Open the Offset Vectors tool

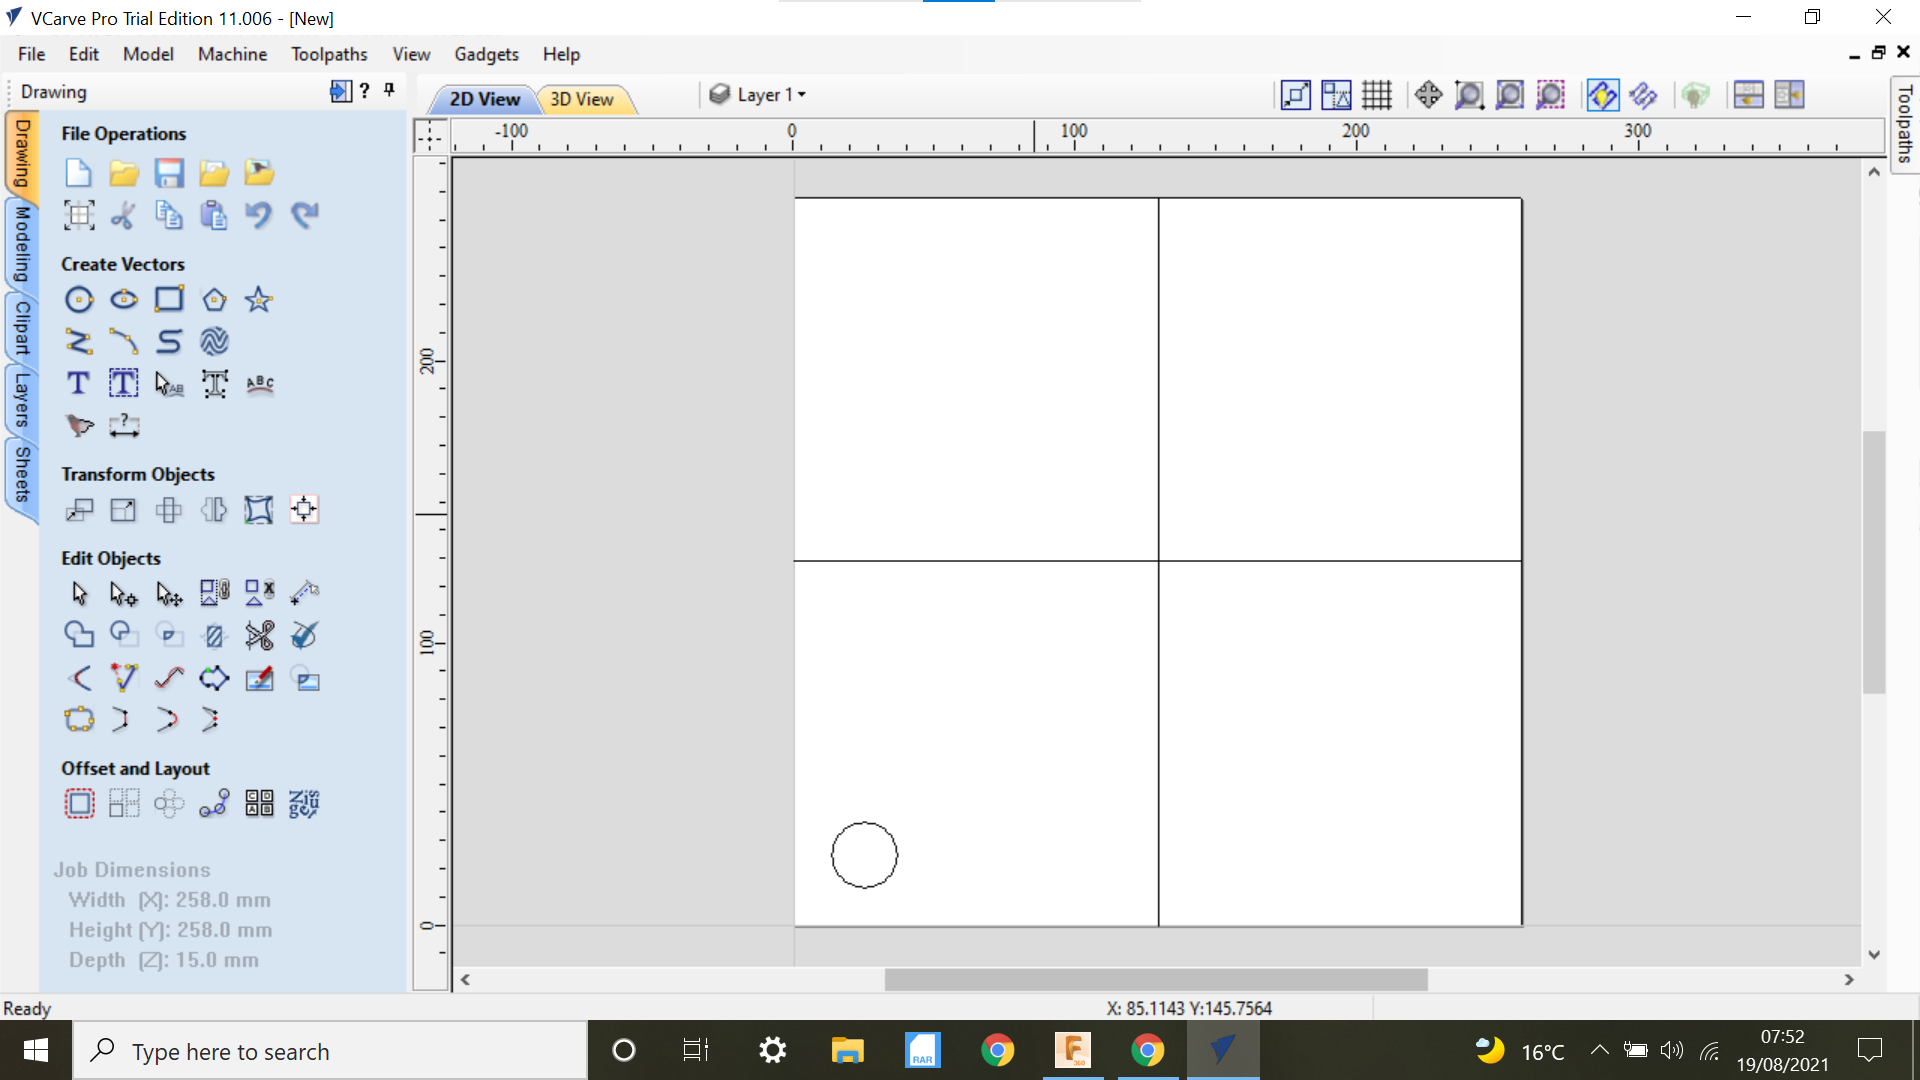click(x=79, y=803)
